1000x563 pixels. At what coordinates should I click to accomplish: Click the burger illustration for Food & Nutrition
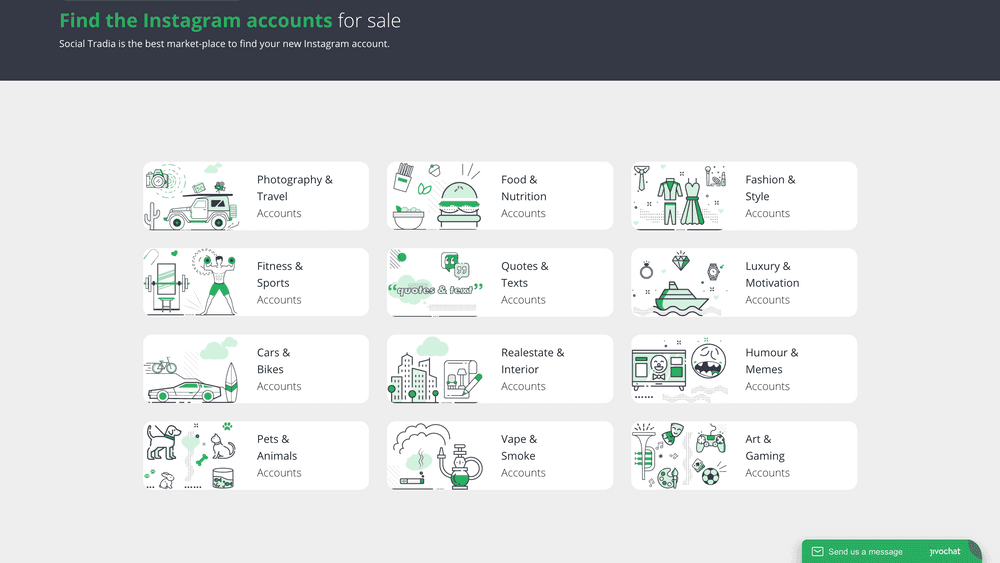436,197
